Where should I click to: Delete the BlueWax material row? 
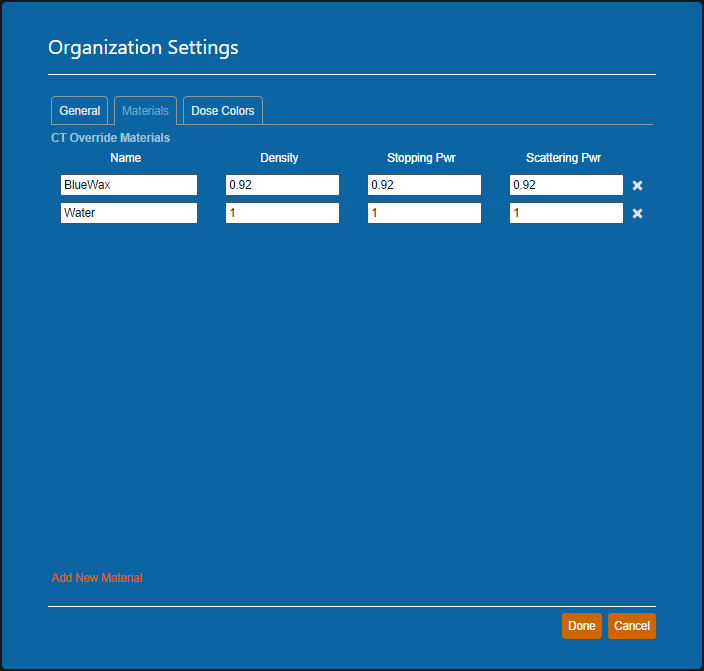coord(637,186)
